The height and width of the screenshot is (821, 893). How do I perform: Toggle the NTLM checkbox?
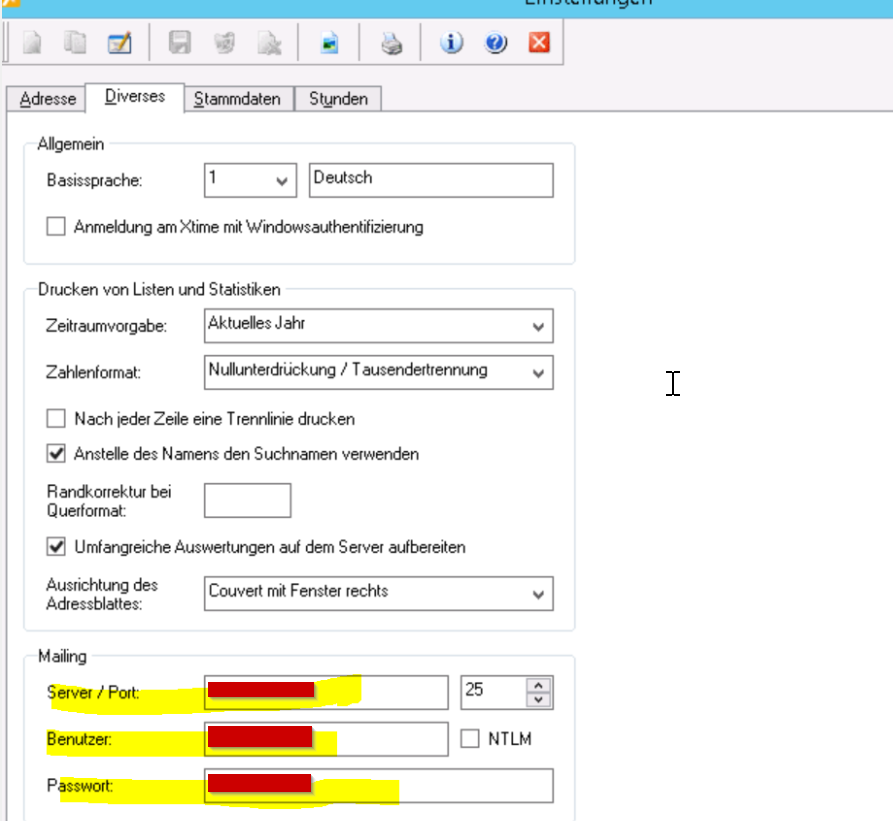[470, 739]
